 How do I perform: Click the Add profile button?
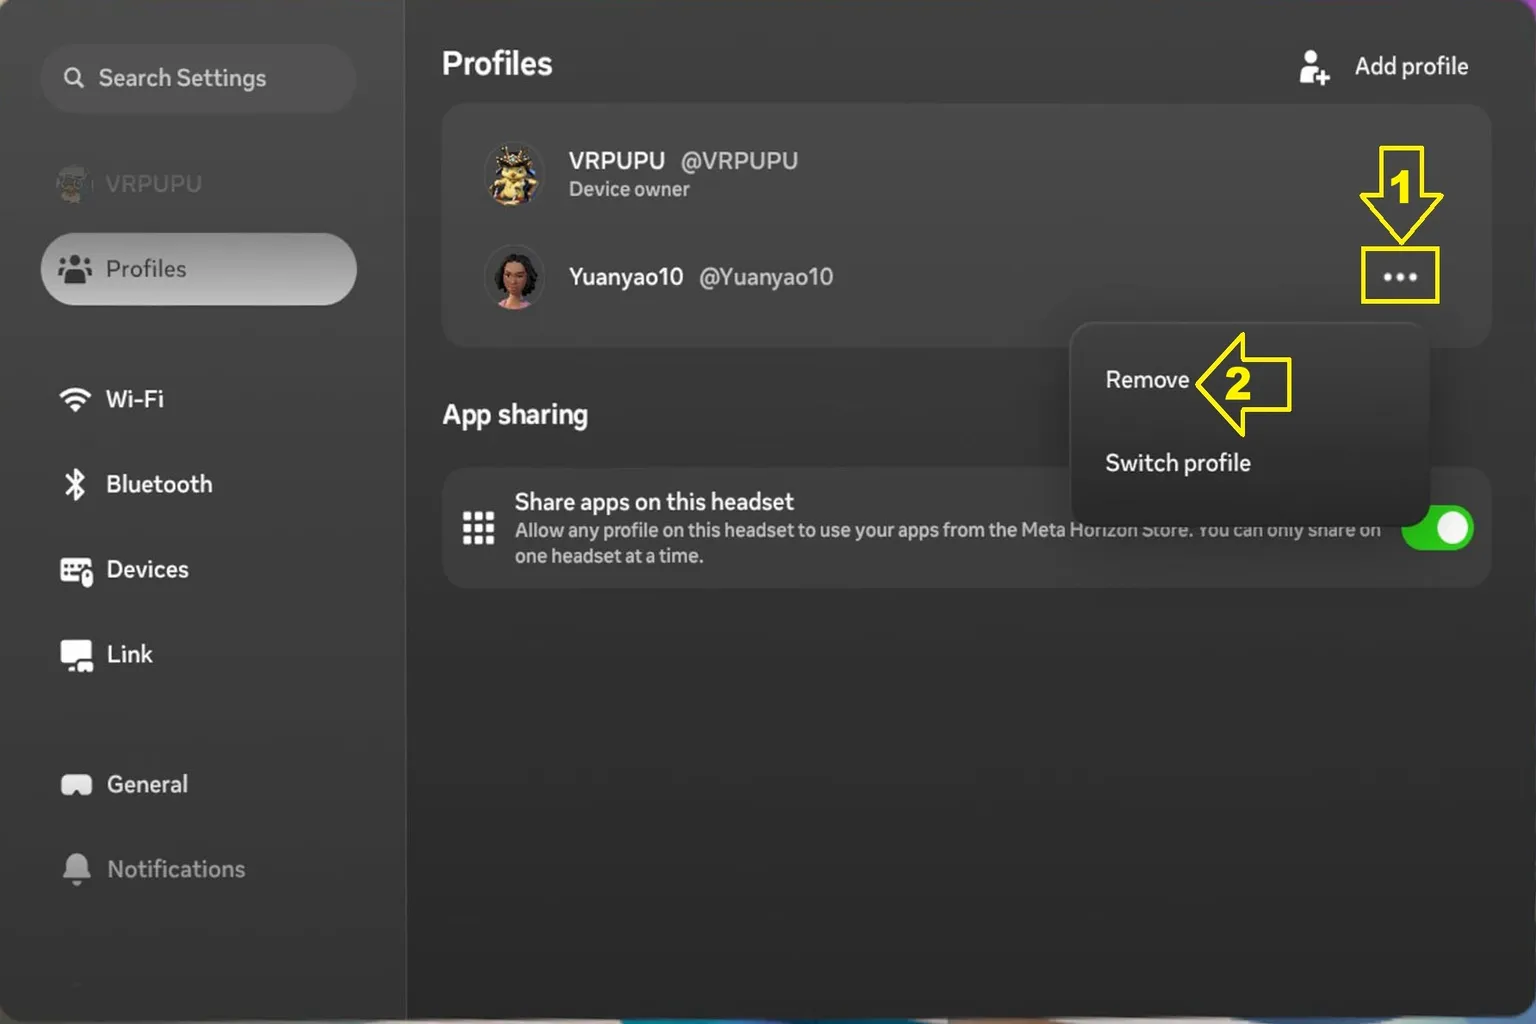pos(1384,67)
